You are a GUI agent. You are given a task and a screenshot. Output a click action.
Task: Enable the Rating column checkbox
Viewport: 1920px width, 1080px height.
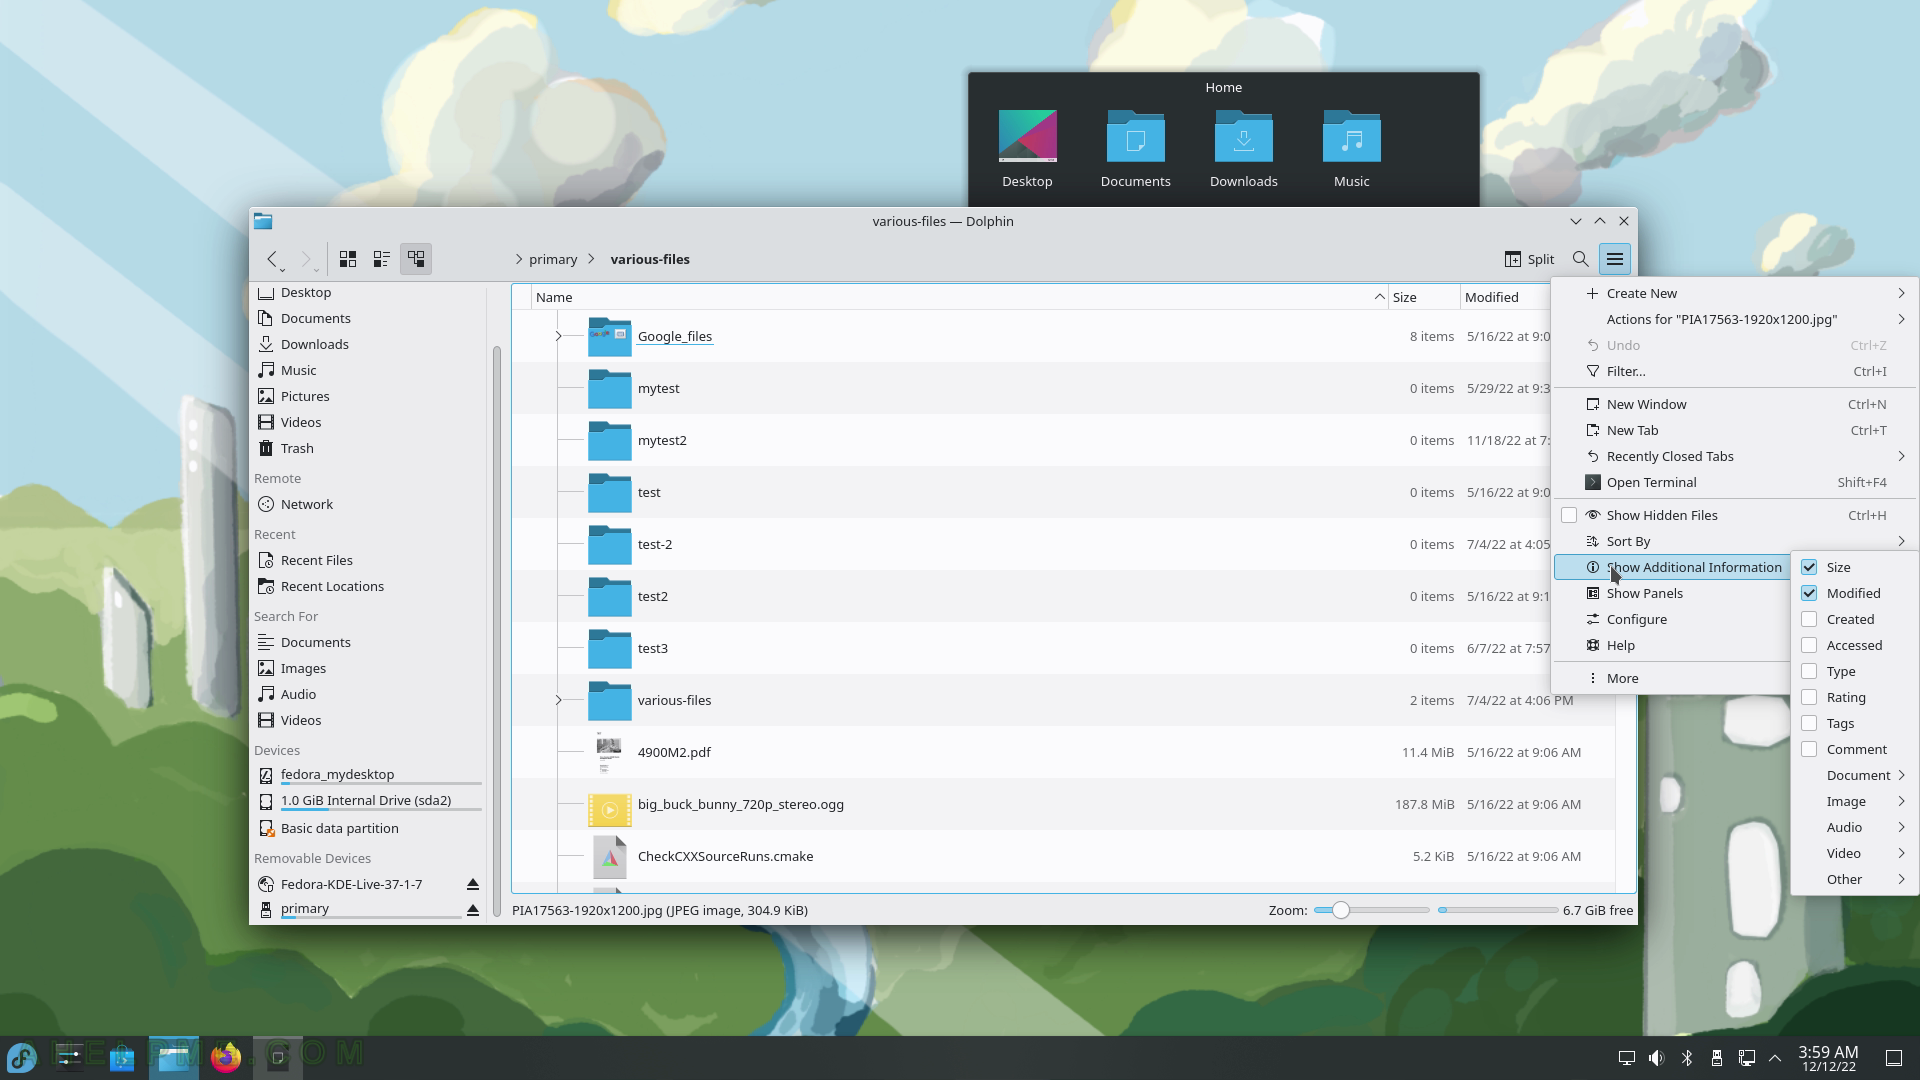coord(1809,697)
